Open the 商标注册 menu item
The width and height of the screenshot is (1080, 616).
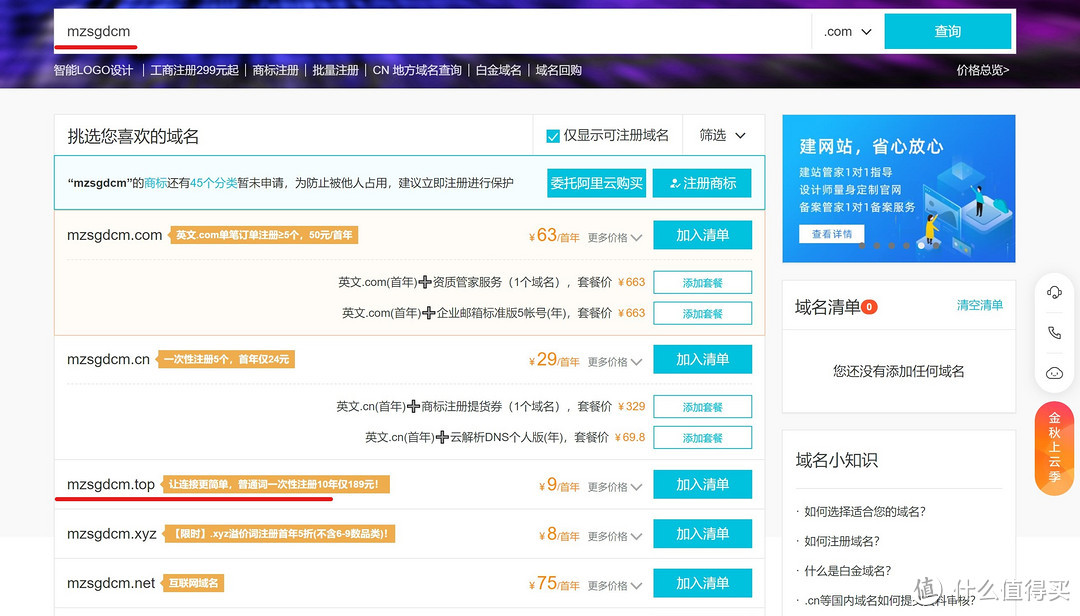pos(275,70)
